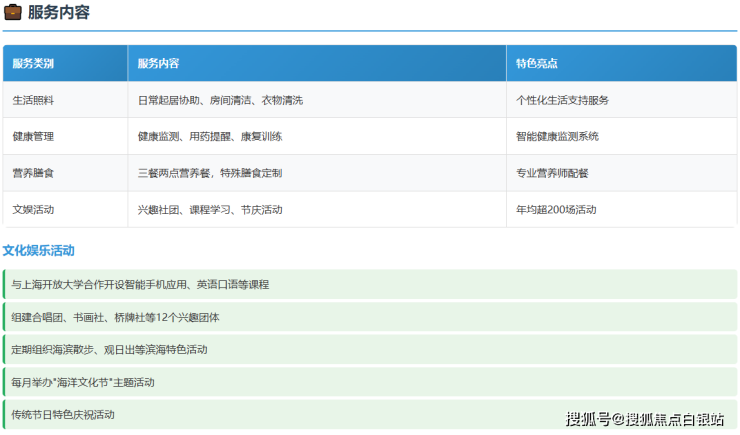Viewport: 740px width, 435px height.
Task: Click the 特色亮点 column header
Action: coord(537,63)
